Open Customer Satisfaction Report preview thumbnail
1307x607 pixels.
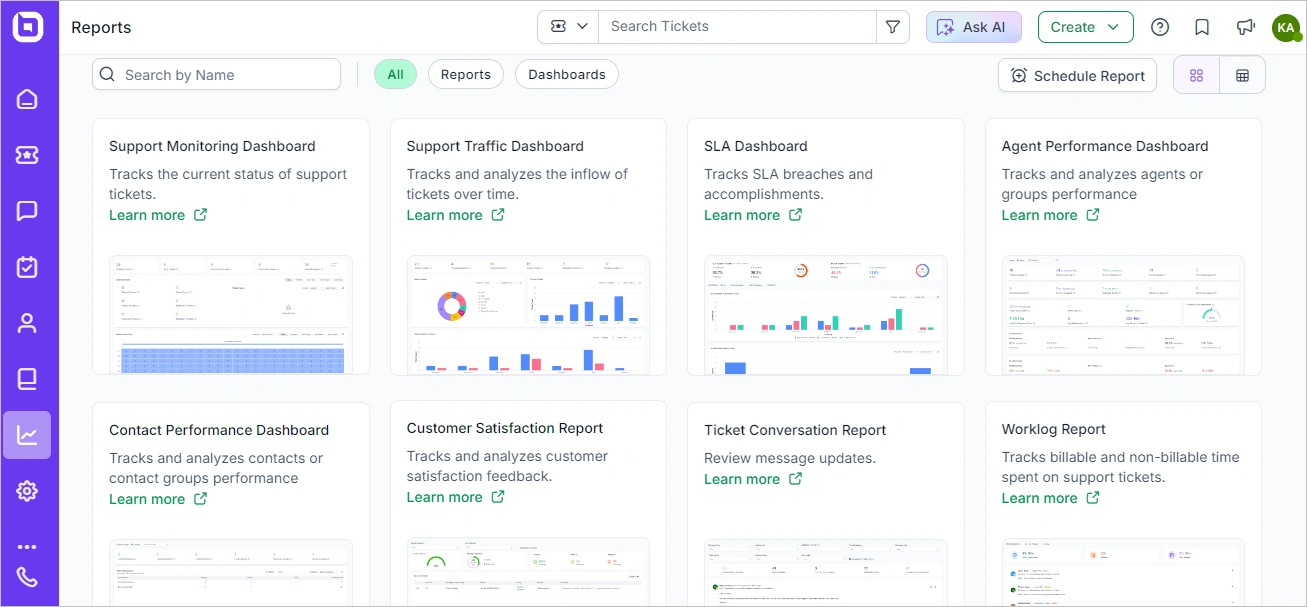click(528, 572)
